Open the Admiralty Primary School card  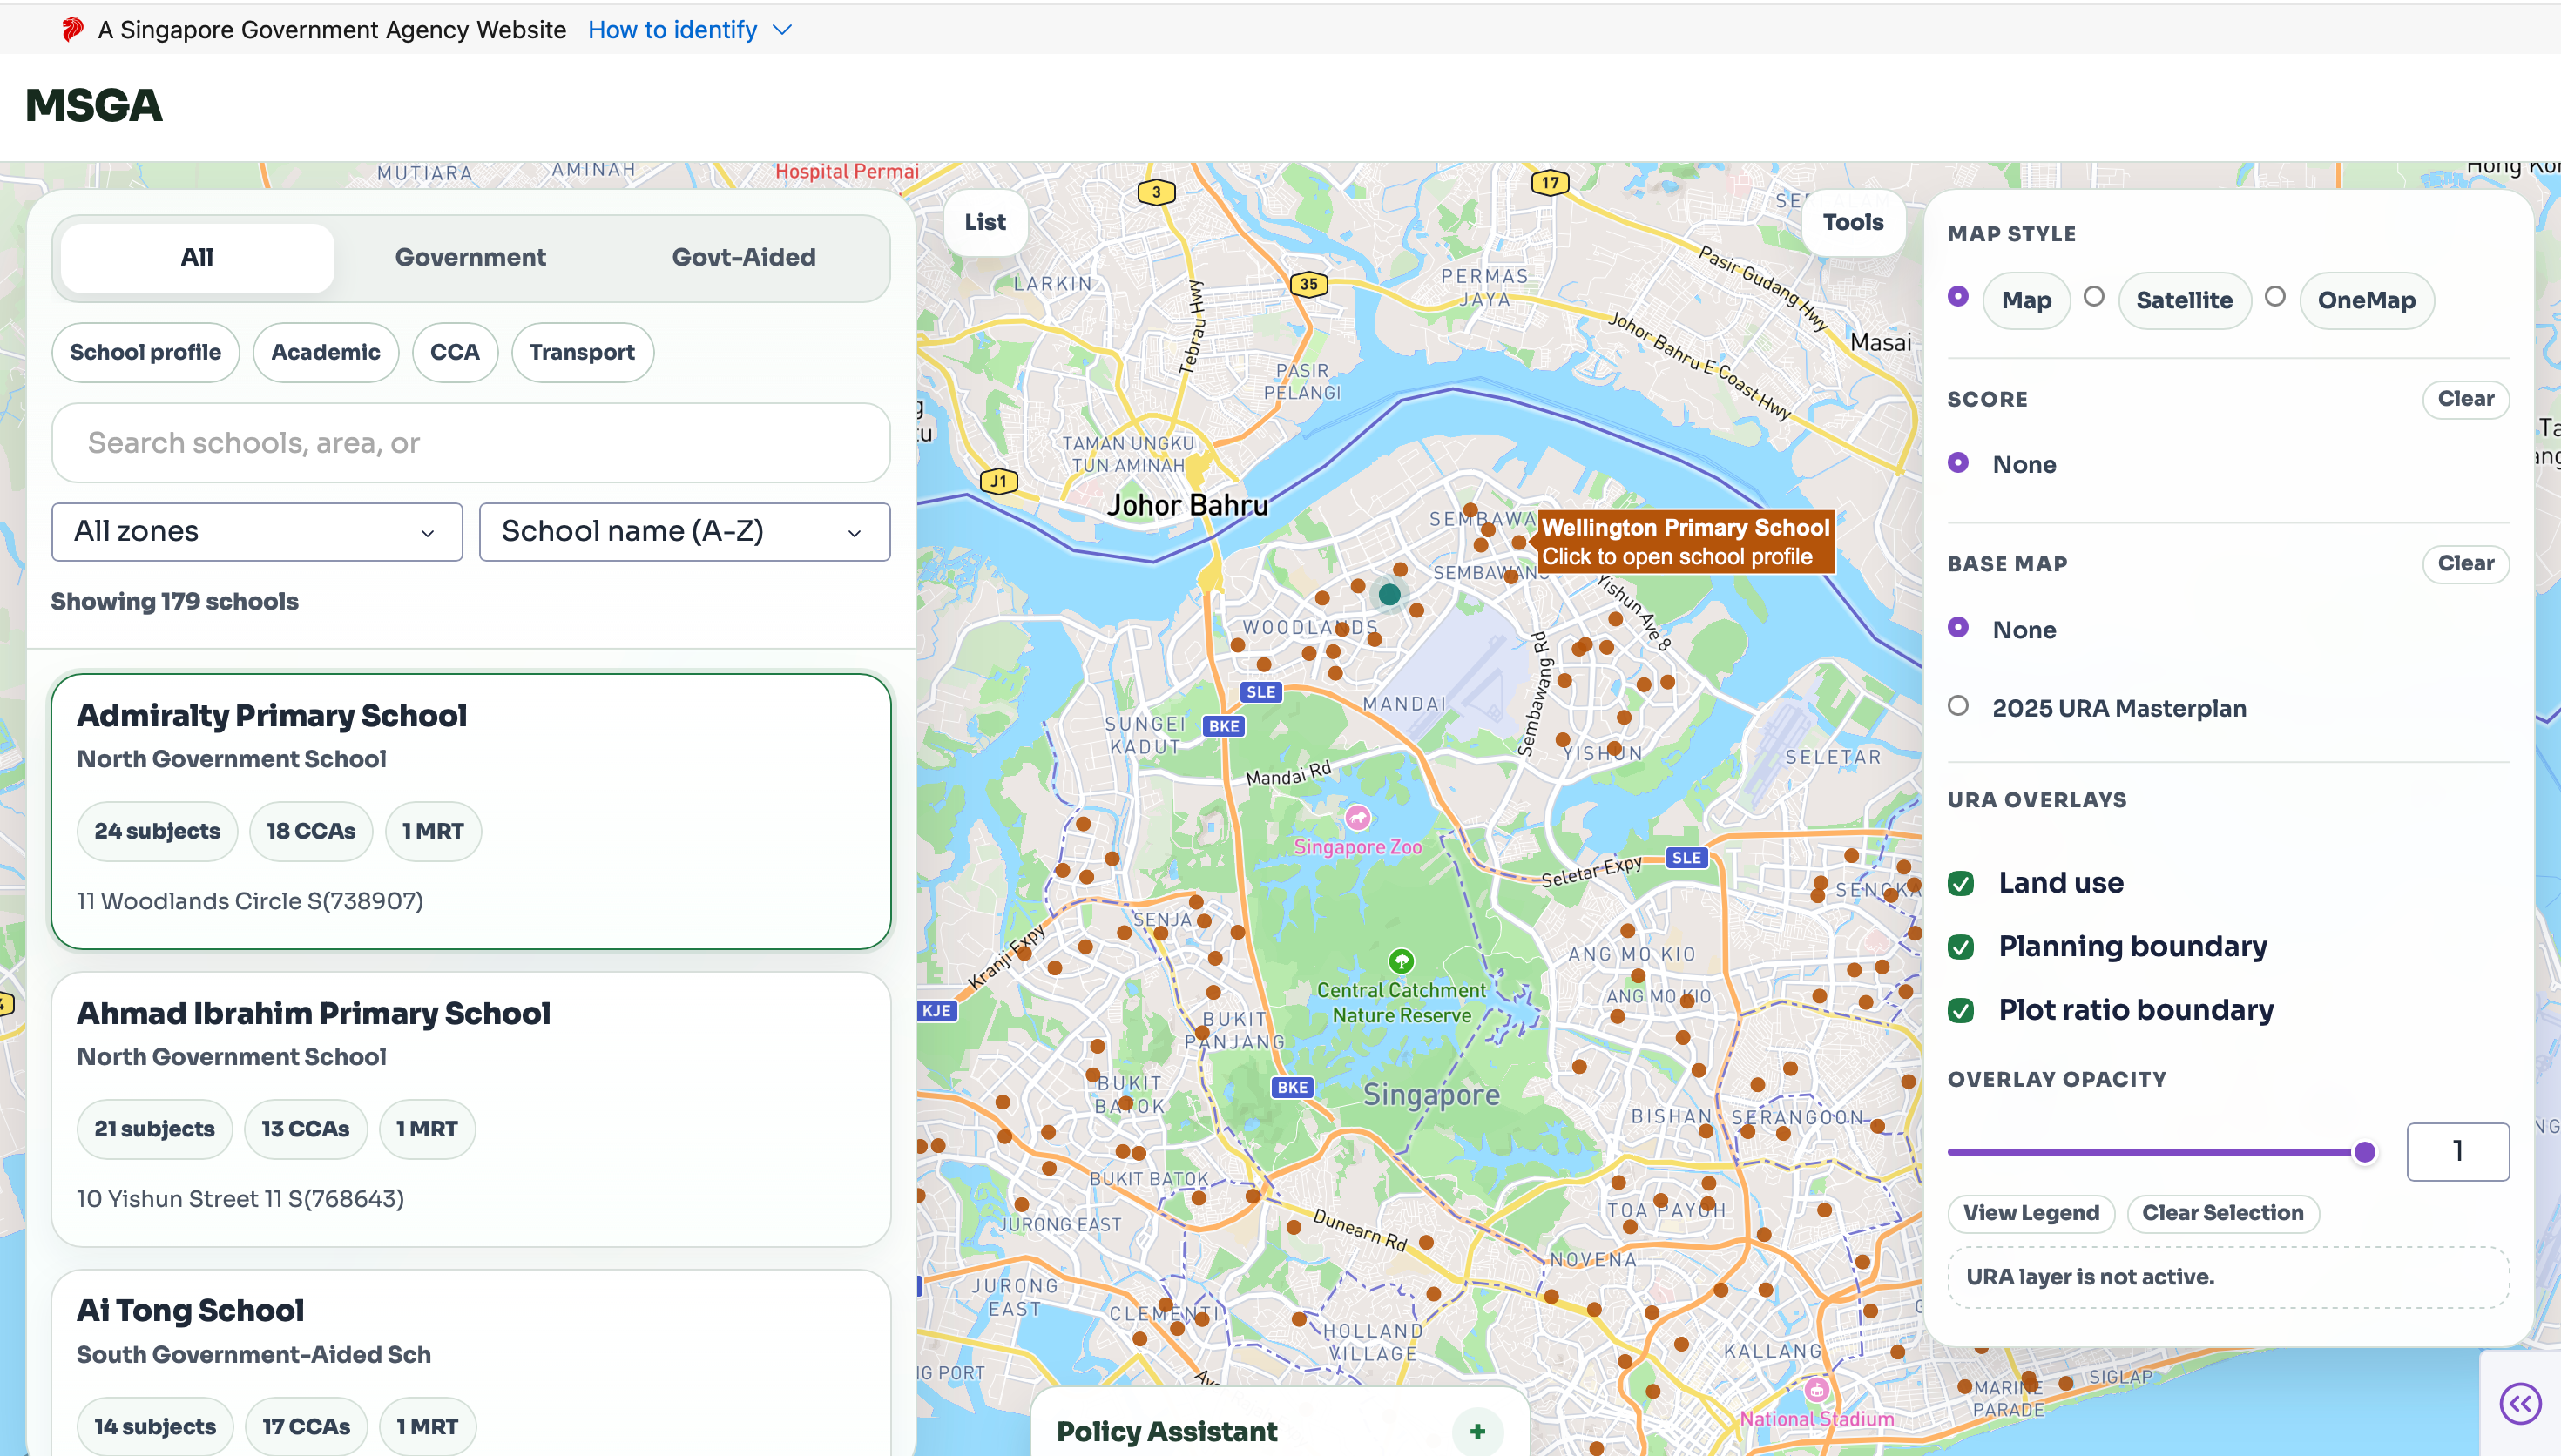click(x=471, y=811)
